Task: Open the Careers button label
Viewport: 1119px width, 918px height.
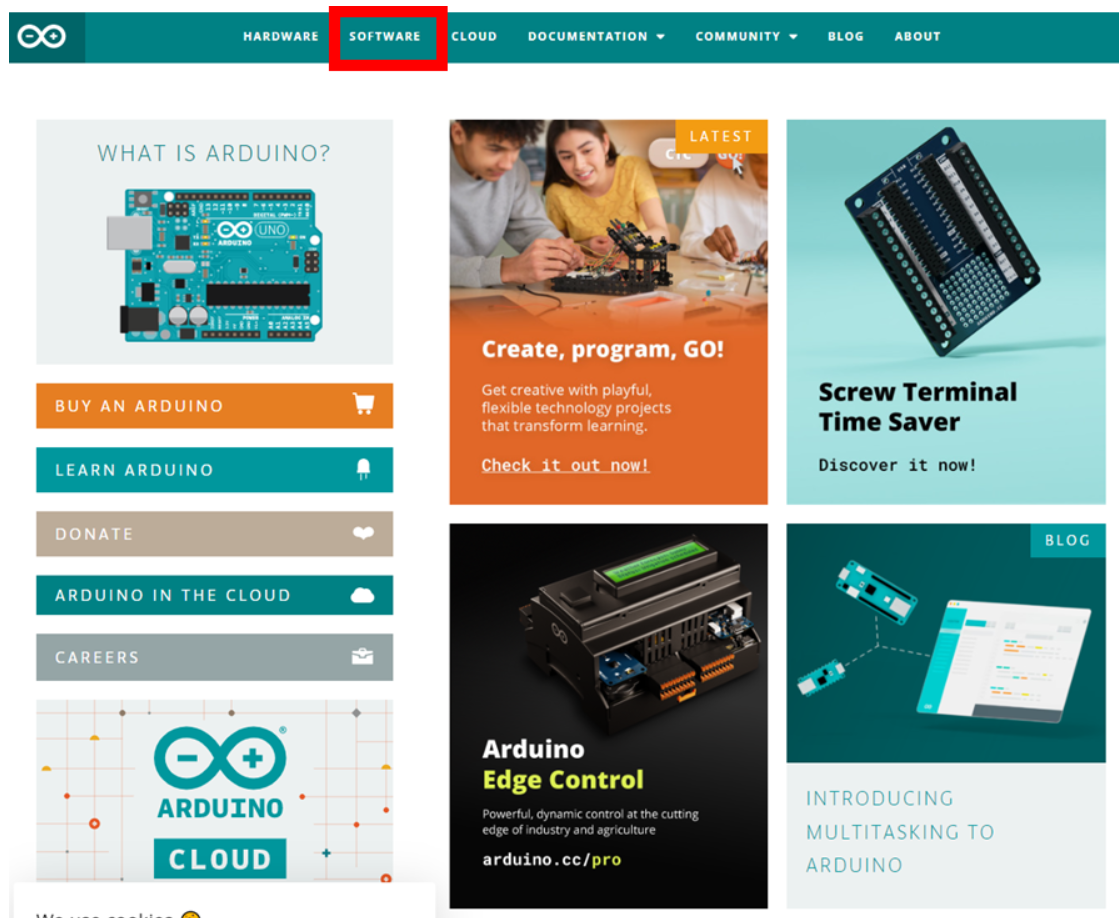Action: click(97, 657)
